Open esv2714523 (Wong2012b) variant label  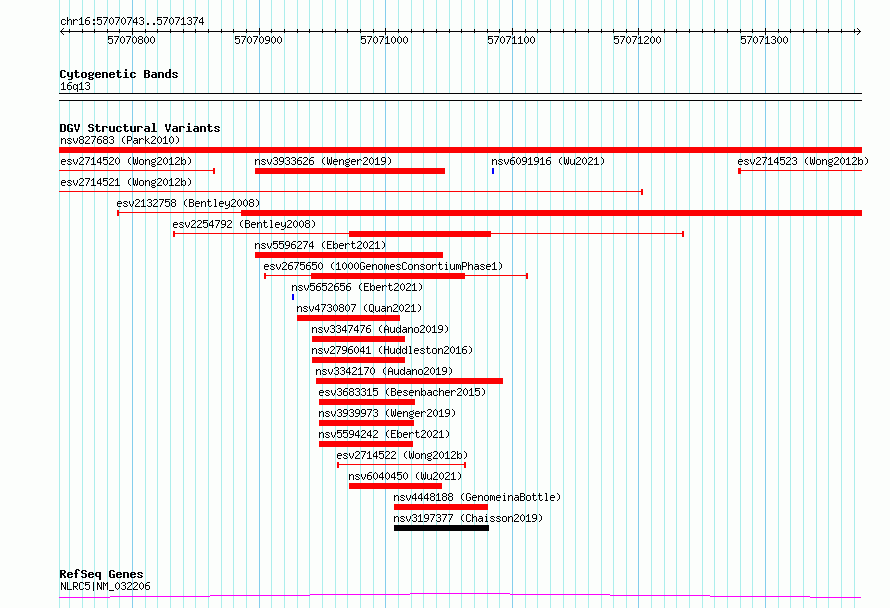tap(803, 161)
